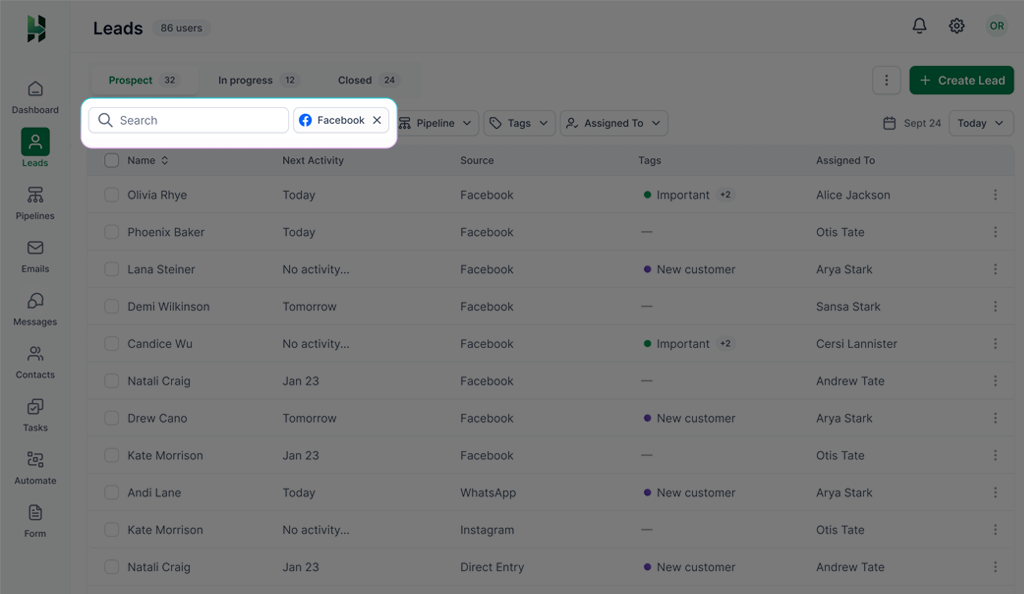The width and height of the screenshot is (1024, 594).
Task: Click the Create Lead button
Action: (x=961, y=79)
